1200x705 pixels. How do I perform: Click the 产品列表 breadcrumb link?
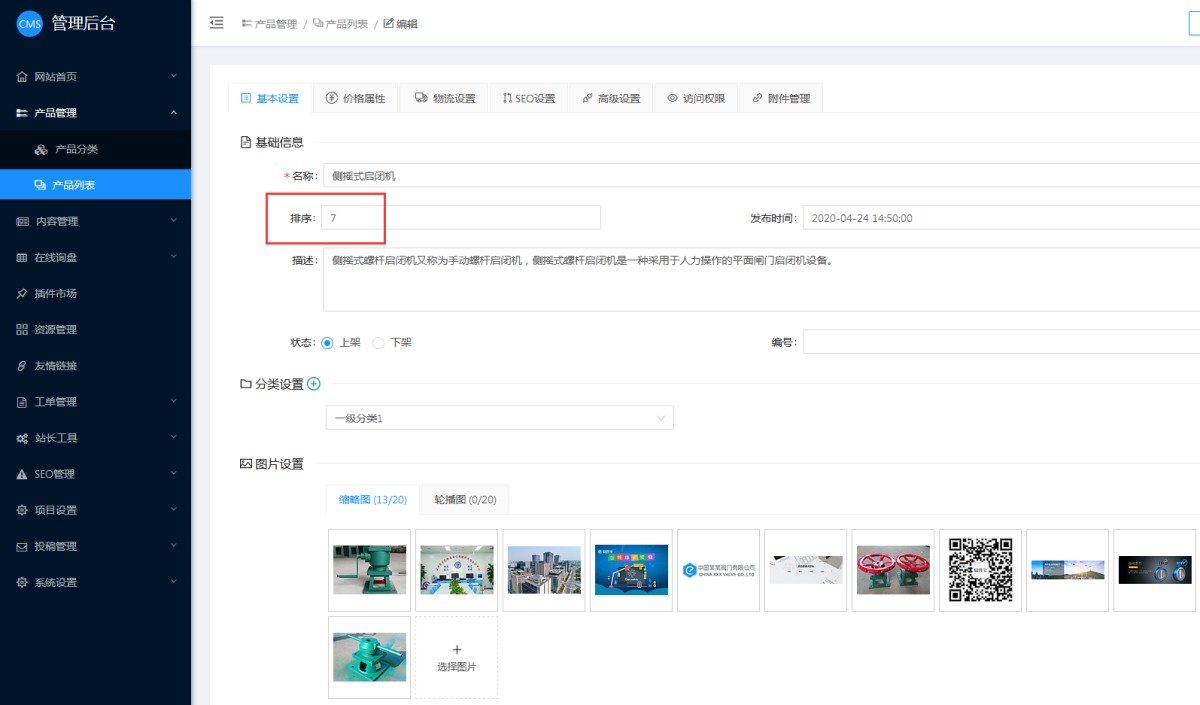(340, 24)
